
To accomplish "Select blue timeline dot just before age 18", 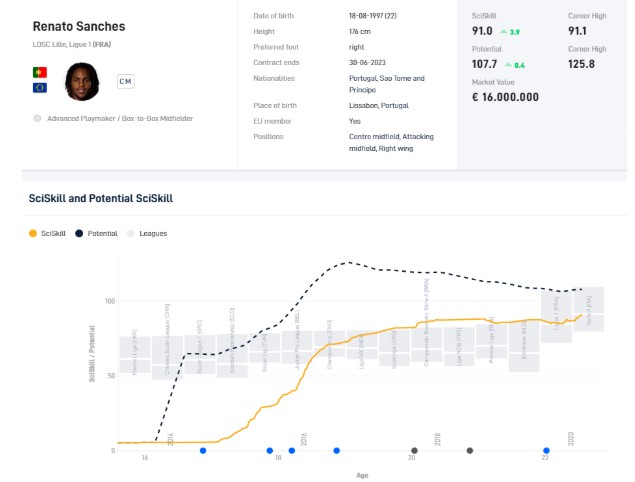I will pyautogui.click(x=270, y=450).
